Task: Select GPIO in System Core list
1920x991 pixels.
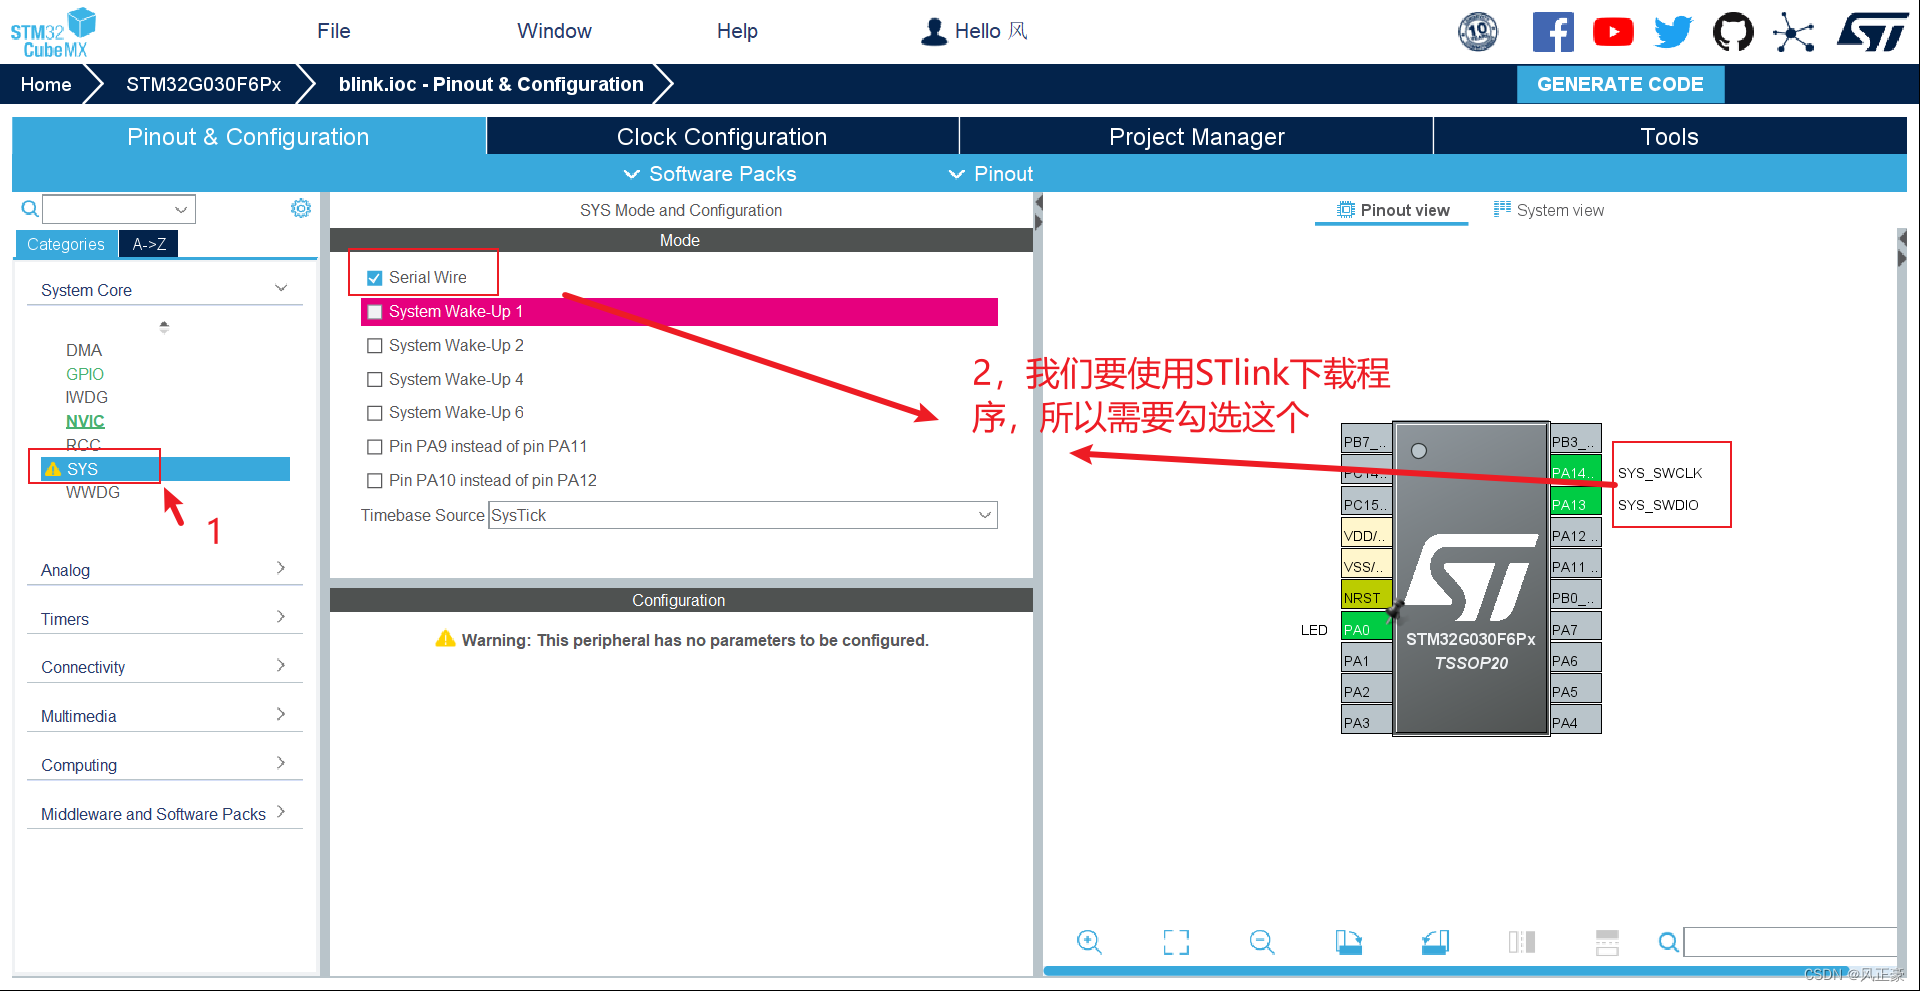Action: pos(85,374)
